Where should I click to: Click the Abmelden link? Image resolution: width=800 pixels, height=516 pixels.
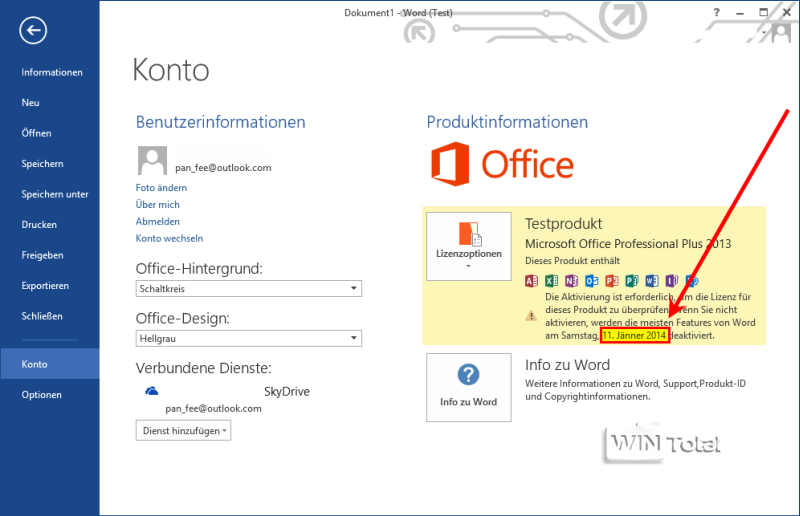[158, 222]
